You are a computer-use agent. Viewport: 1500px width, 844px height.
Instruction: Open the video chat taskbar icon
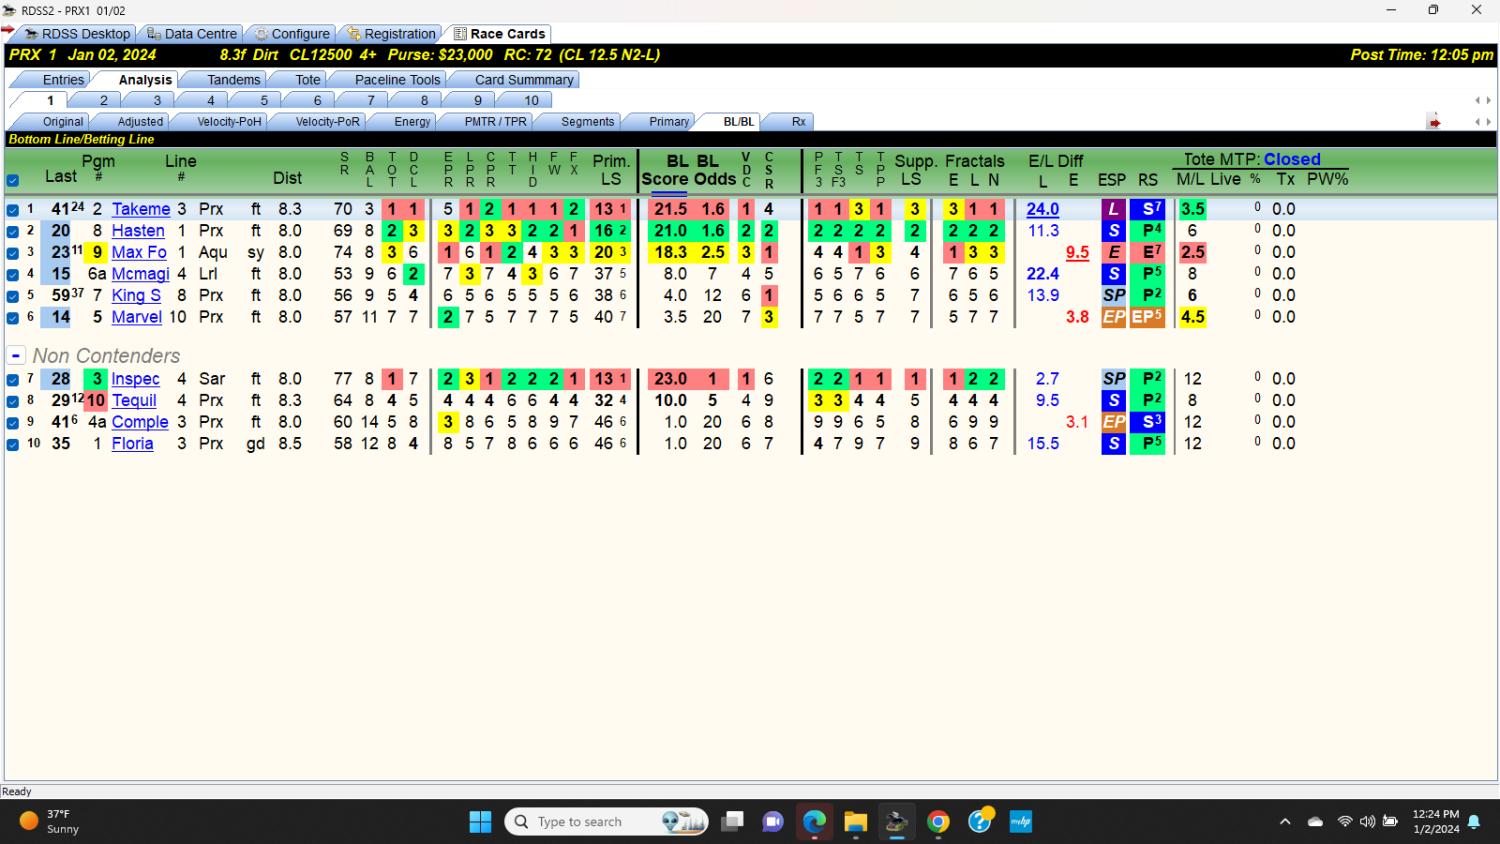tap(772, 821)
